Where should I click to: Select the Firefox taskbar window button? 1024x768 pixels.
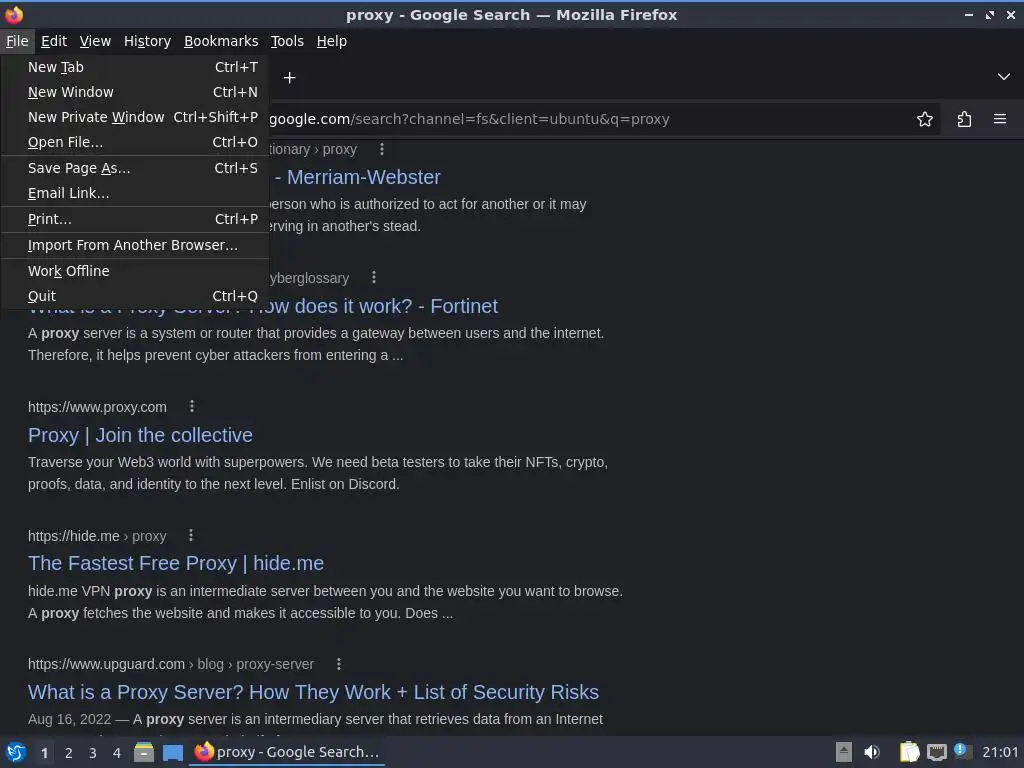tap(287, 752)
